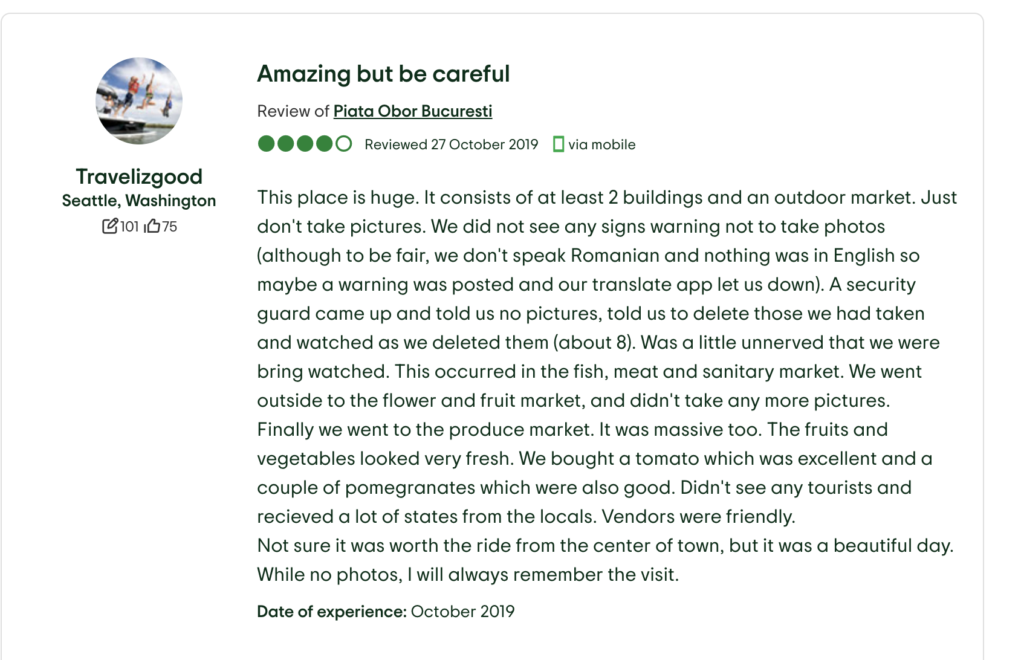Click the first green rating bubble
1024x660 pixels.
pyautogui.click(x=266, y=144)
